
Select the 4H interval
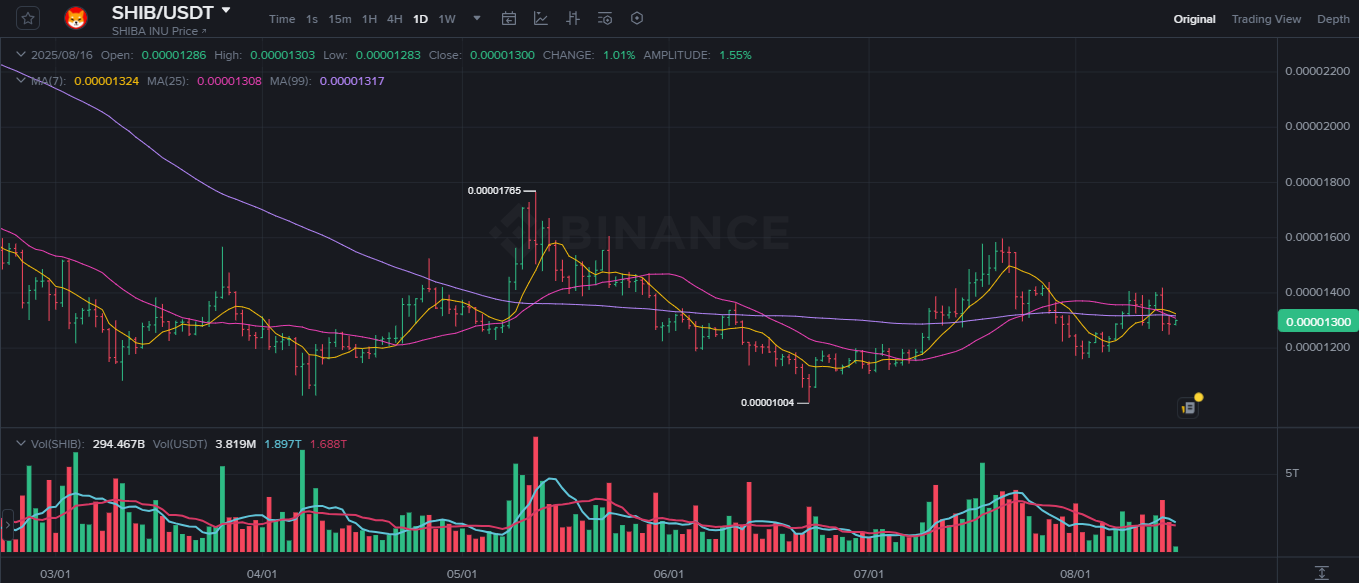(395, 19)
